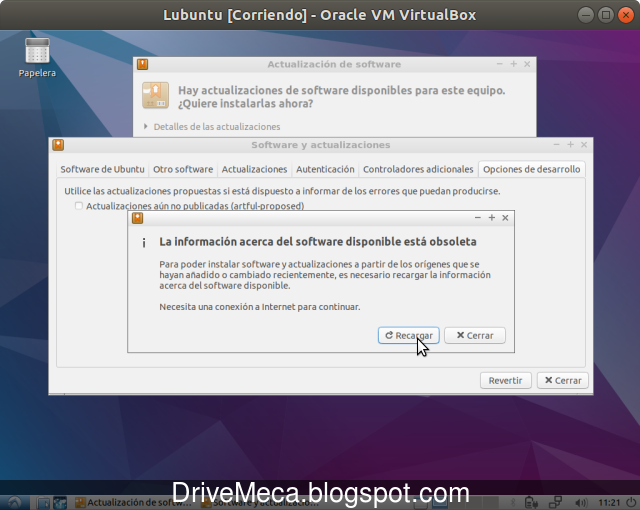Minimize the VirtualBox window

[586, 15]
